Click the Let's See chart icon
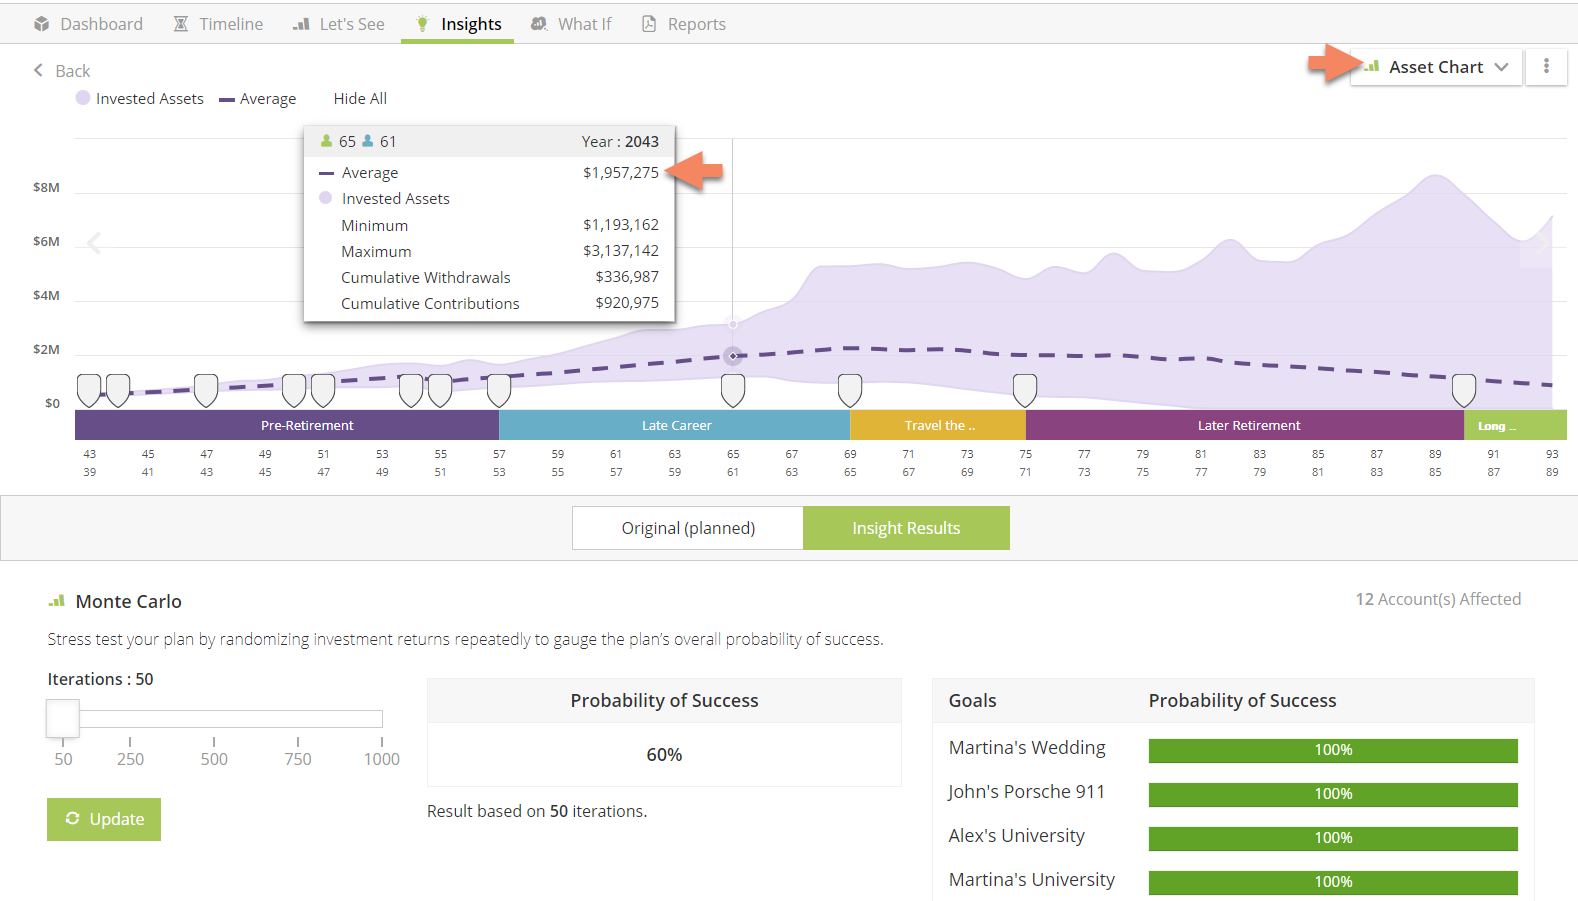 (x=301, y=24)
